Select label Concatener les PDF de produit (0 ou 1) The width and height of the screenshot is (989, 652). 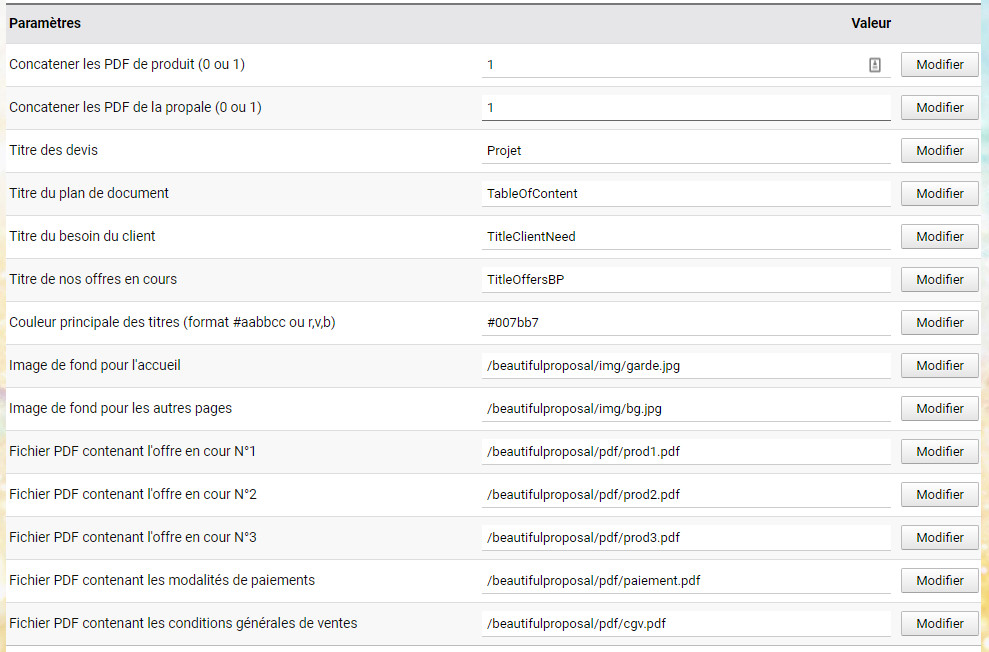pos(127,64)
